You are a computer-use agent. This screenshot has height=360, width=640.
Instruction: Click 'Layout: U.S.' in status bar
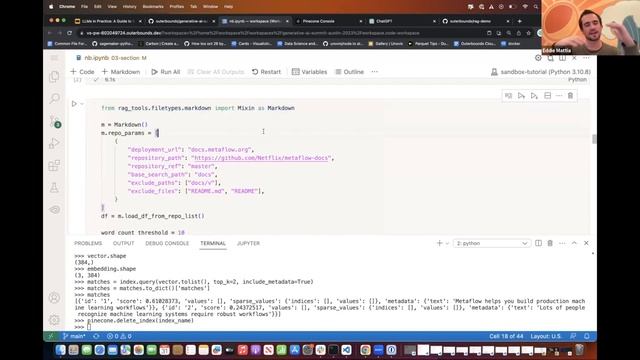(546, 336)
